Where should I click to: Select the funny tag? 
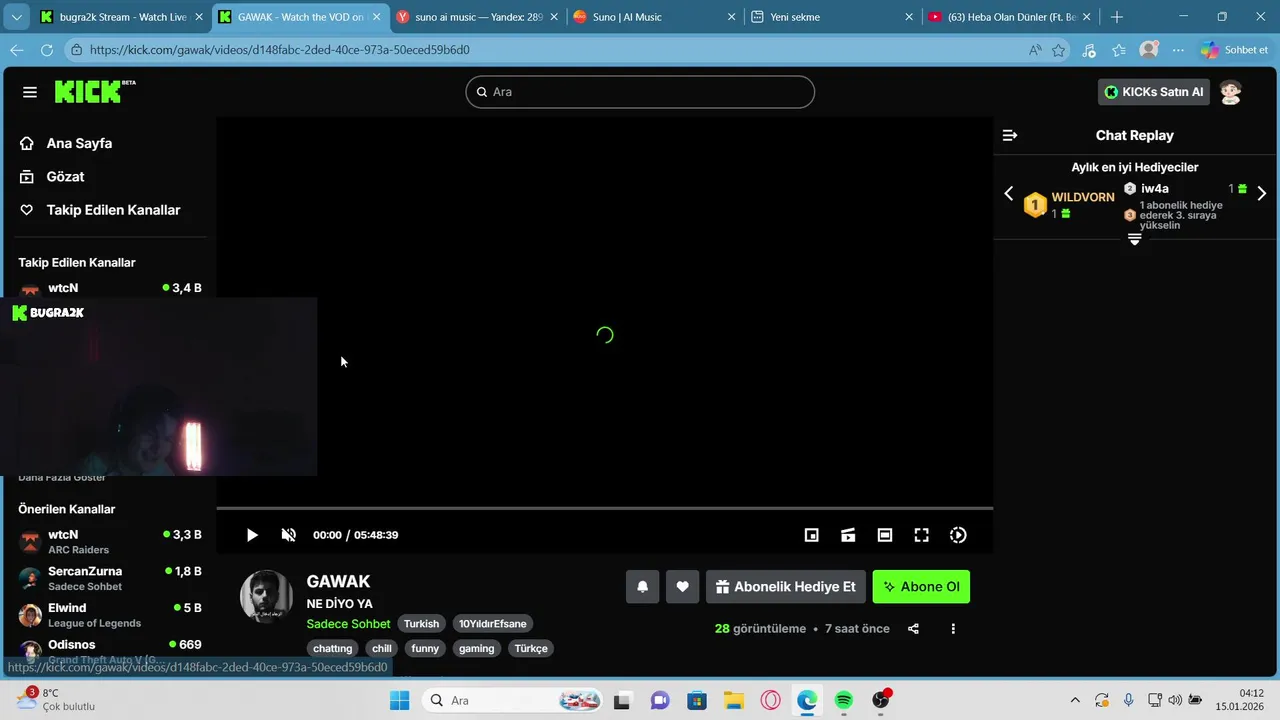(x=425, y=648)
